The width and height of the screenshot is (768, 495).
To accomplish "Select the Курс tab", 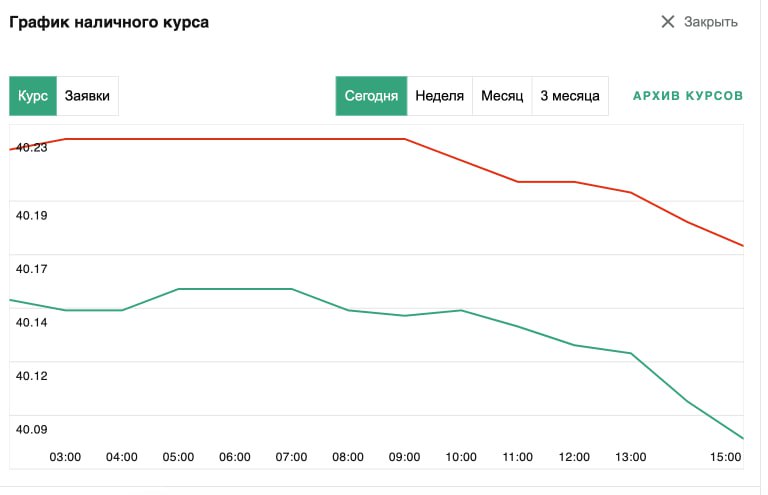I will [x=33, y=96].
